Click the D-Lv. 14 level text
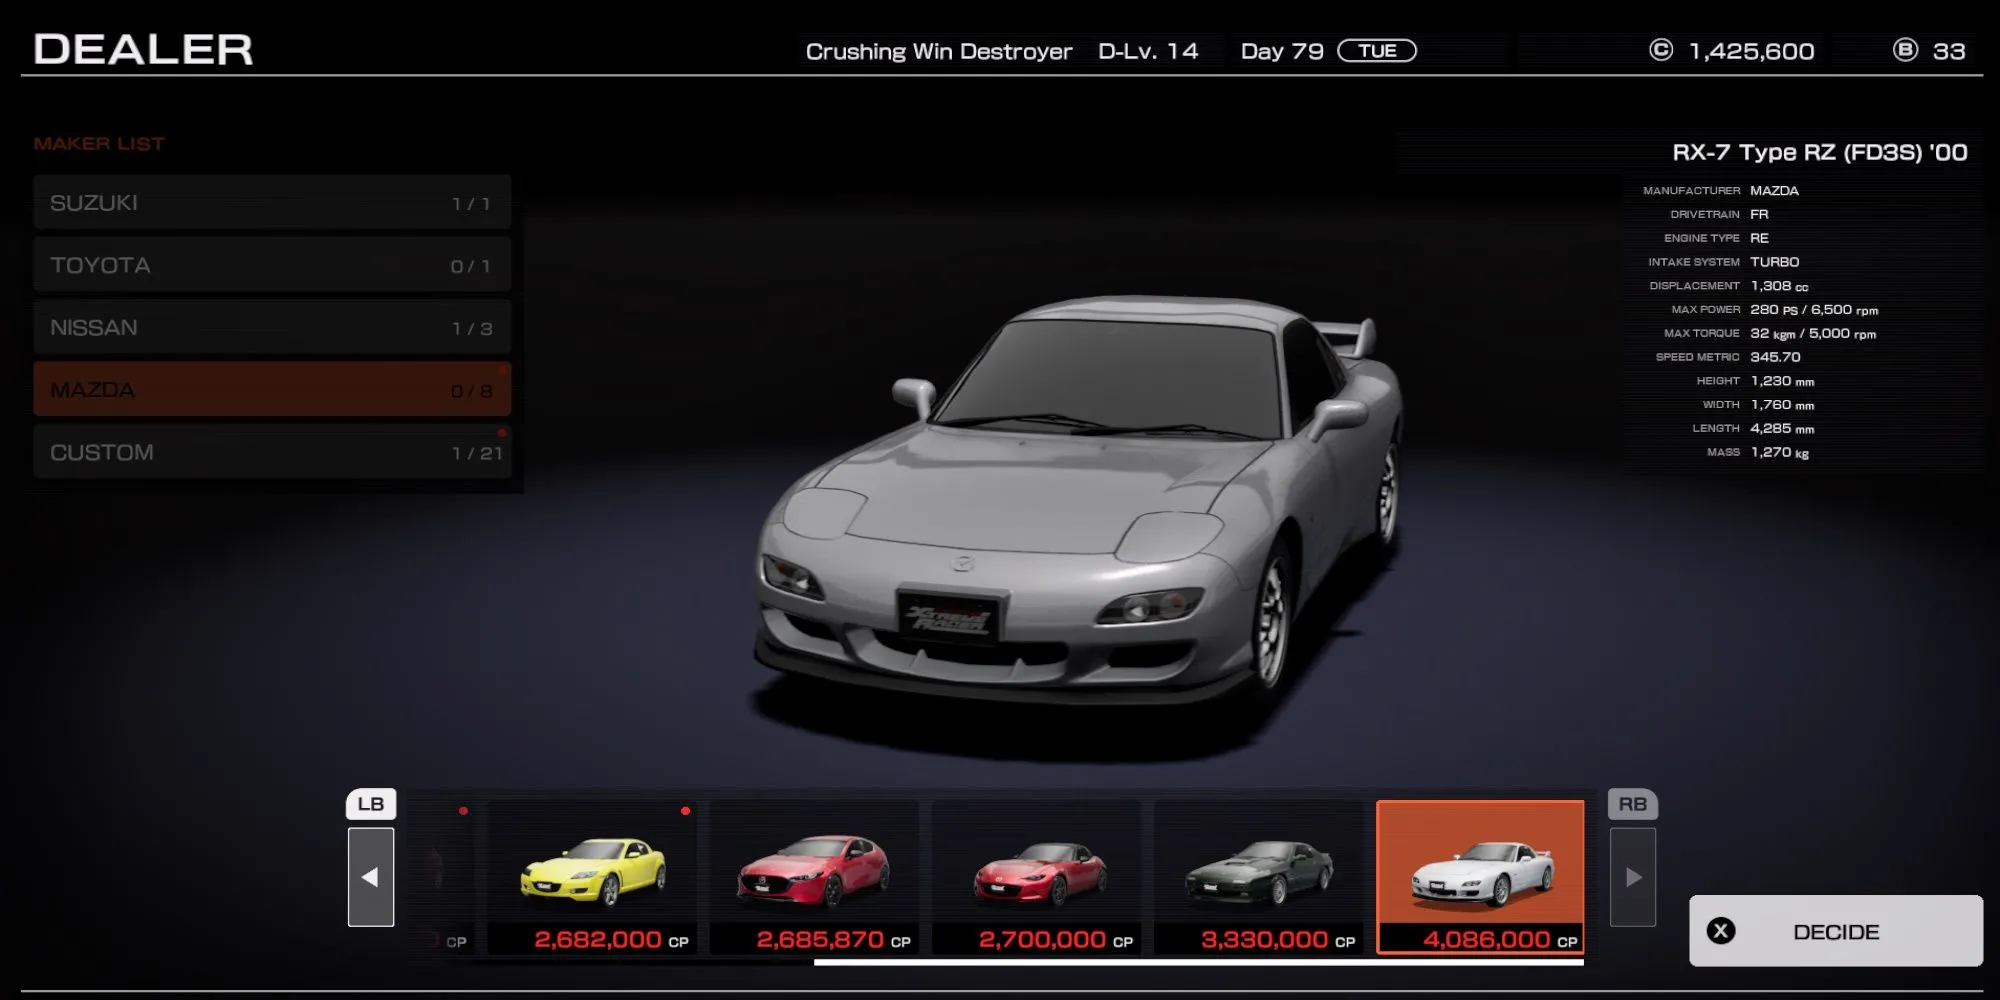 tap(1148, 51)
